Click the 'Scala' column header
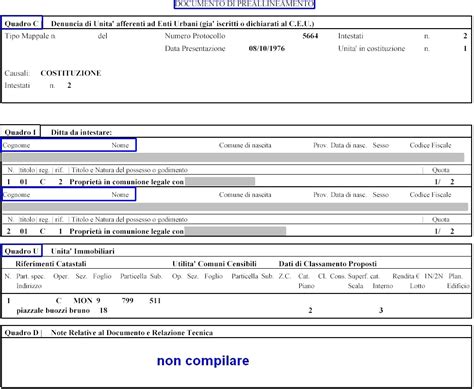This screenshot has height=389, width=474. 355,286
